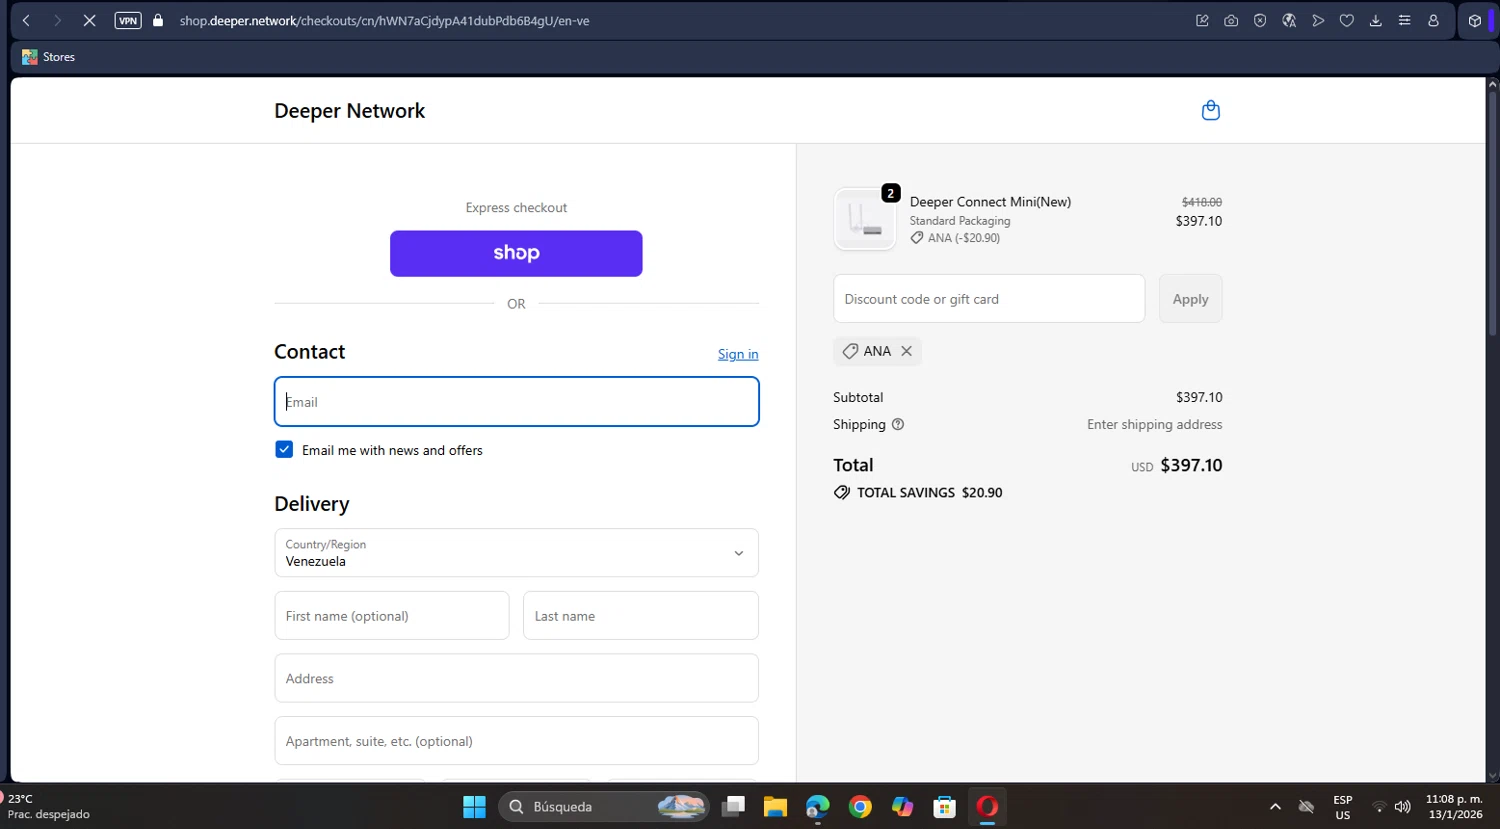Image resolution: width=1500 pixels, height=829 pixels.
Task: Click the browser back arrow
Action: point(26,20)
